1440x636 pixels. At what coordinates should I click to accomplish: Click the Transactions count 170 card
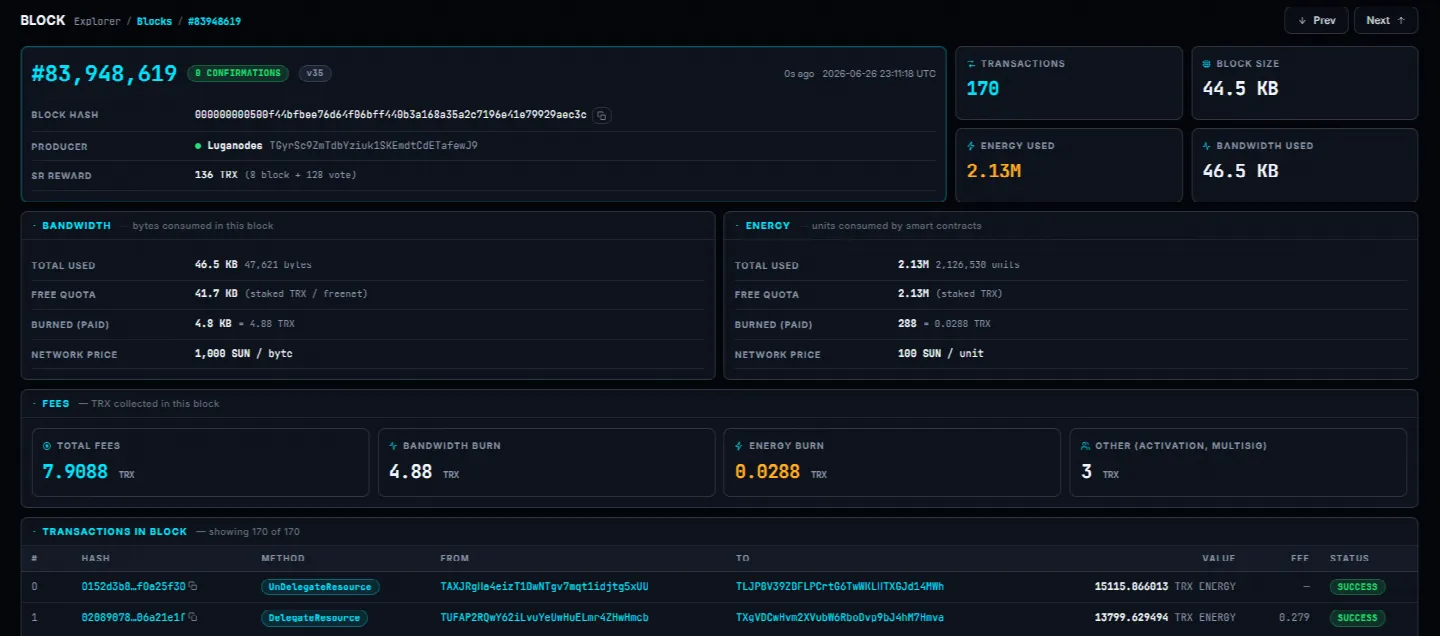1069,83
